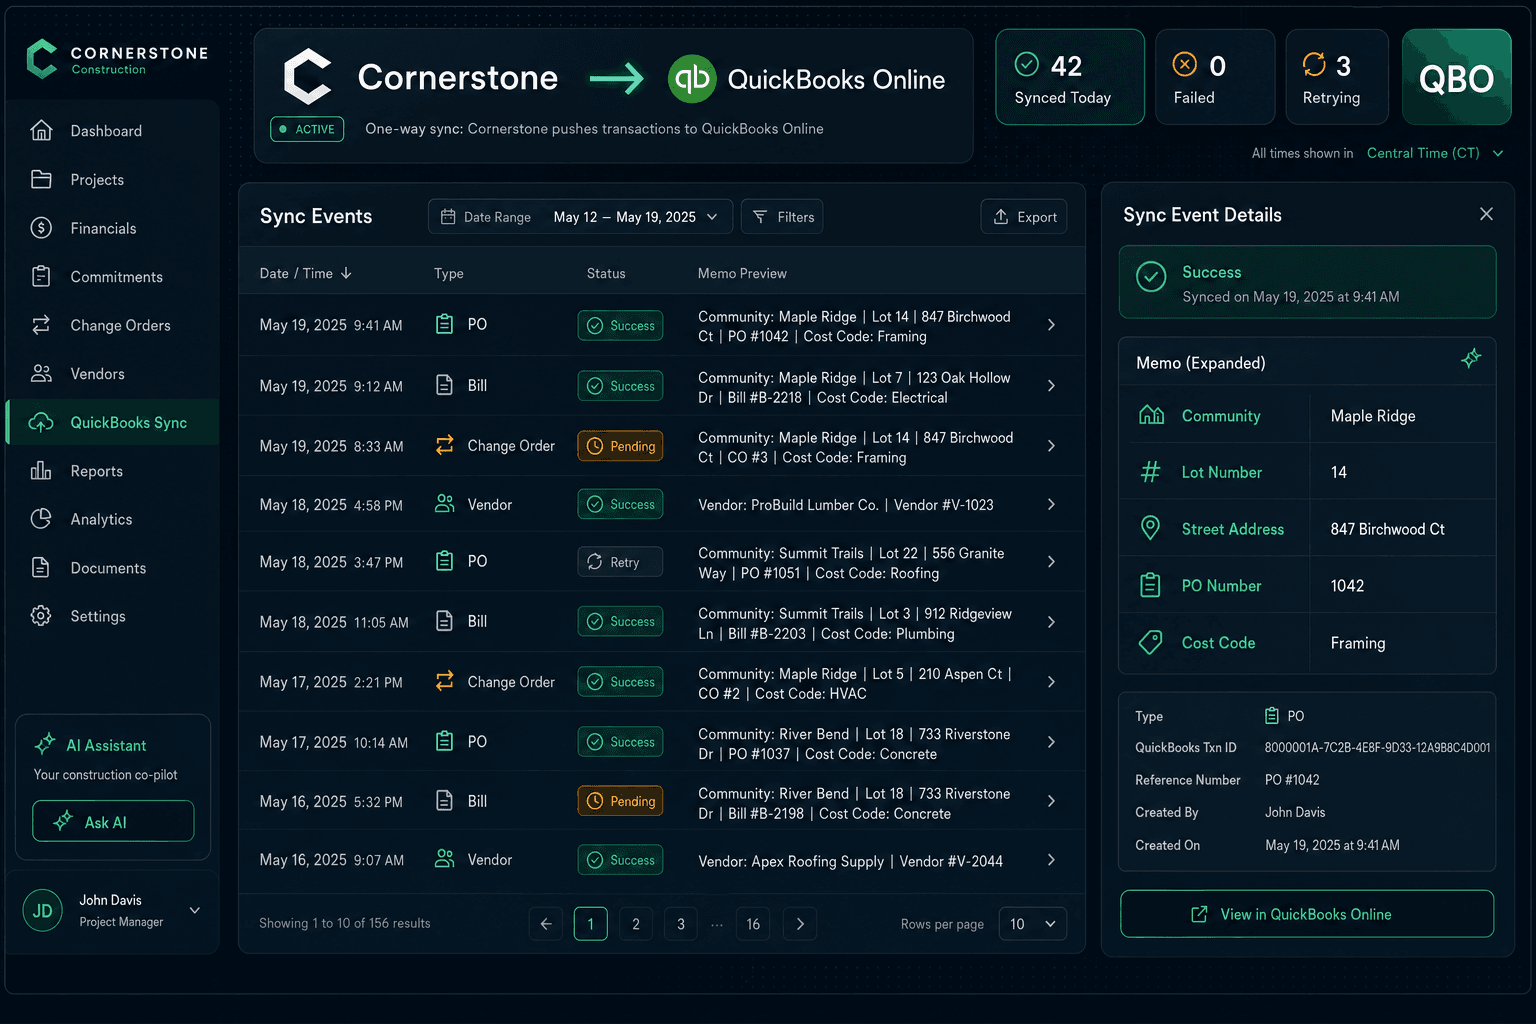Click the Export button
Image resolution: width=1536 pixels, height=1024 pixels.
[1024, 217]
